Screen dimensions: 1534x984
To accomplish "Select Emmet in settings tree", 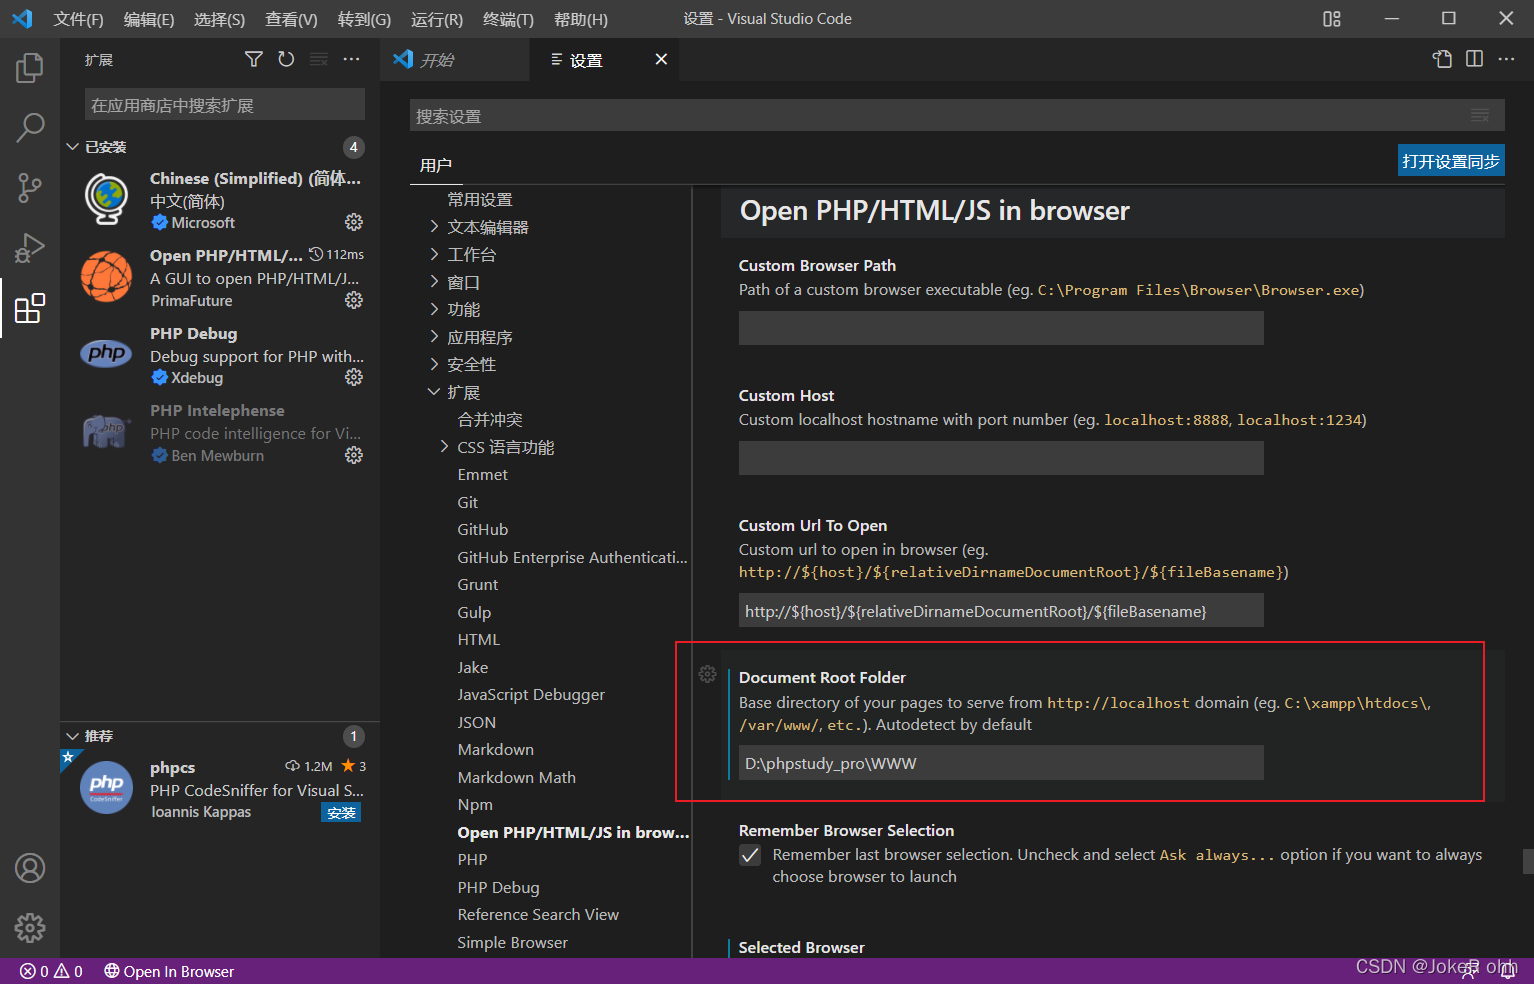I will tap(483, 474).
